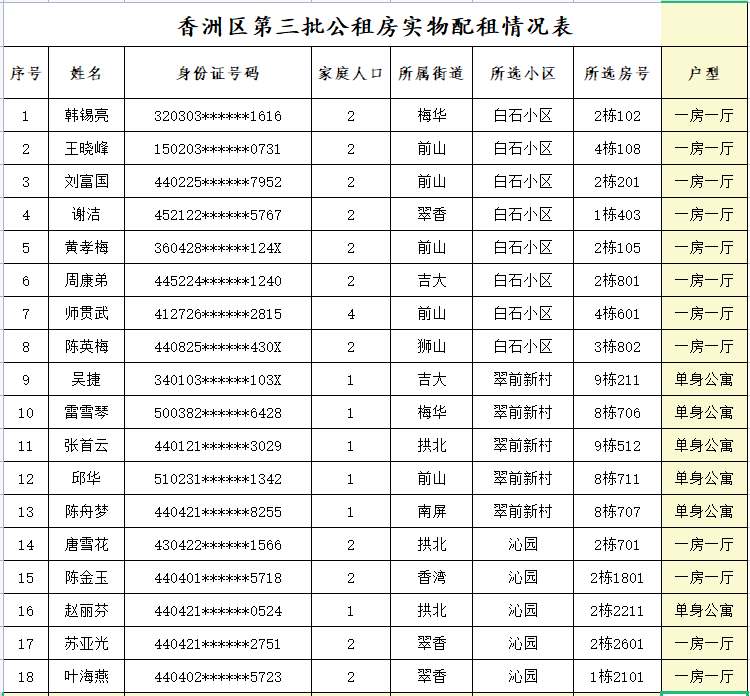
Task: Select room number cell 1栋403
Action: [x=617, y=215]
